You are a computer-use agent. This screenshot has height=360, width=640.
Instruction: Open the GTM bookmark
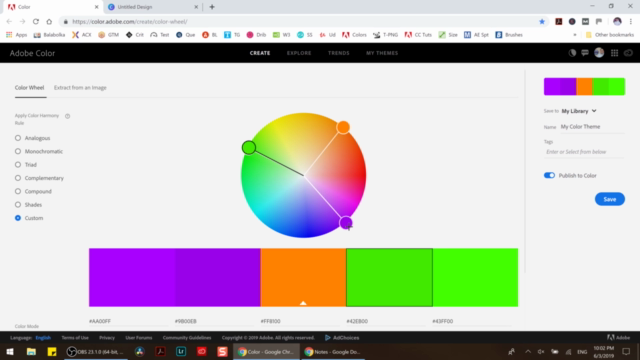coord(109,35)
